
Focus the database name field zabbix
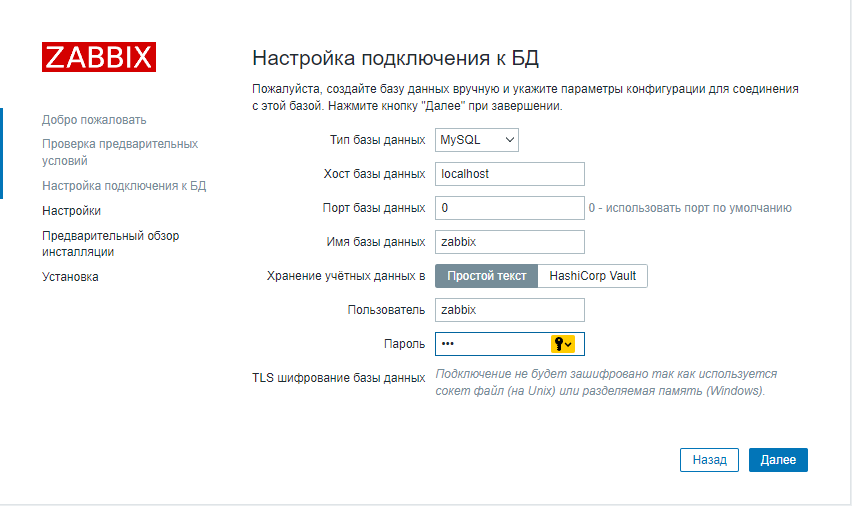[x=510, y=242]
